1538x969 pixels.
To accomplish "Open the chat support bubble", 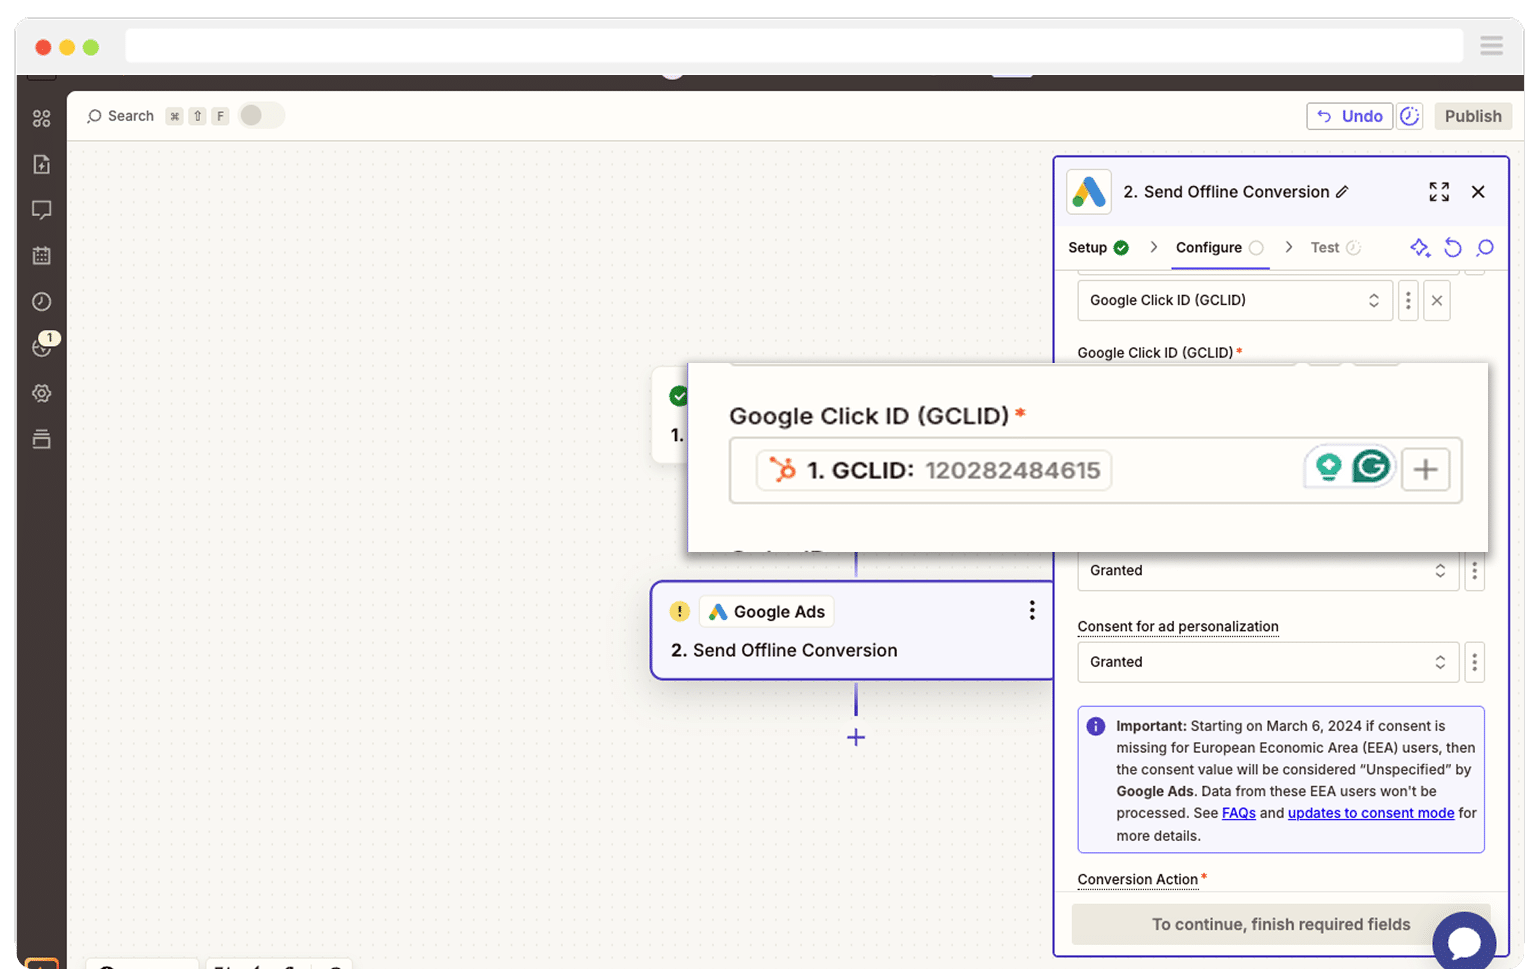I will pos(1464,942).
